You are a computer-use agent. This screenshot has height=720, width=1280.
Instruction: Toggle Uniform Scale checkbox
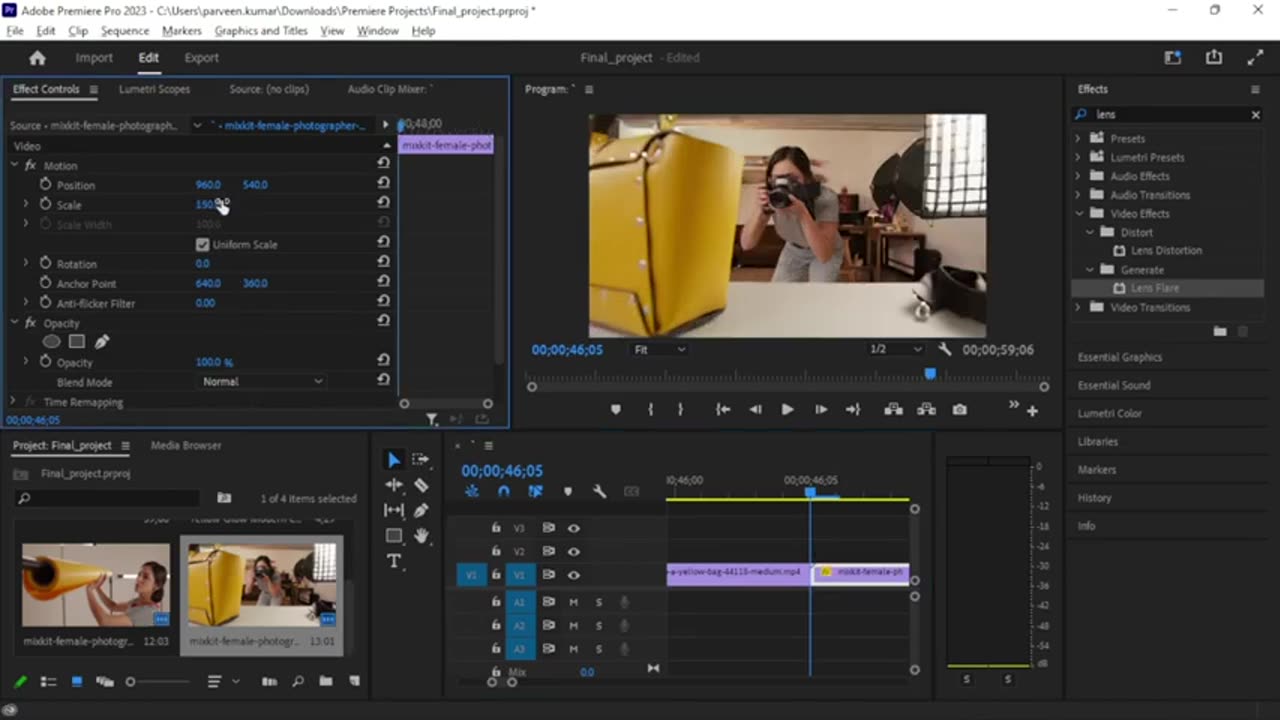pos(203,244)
